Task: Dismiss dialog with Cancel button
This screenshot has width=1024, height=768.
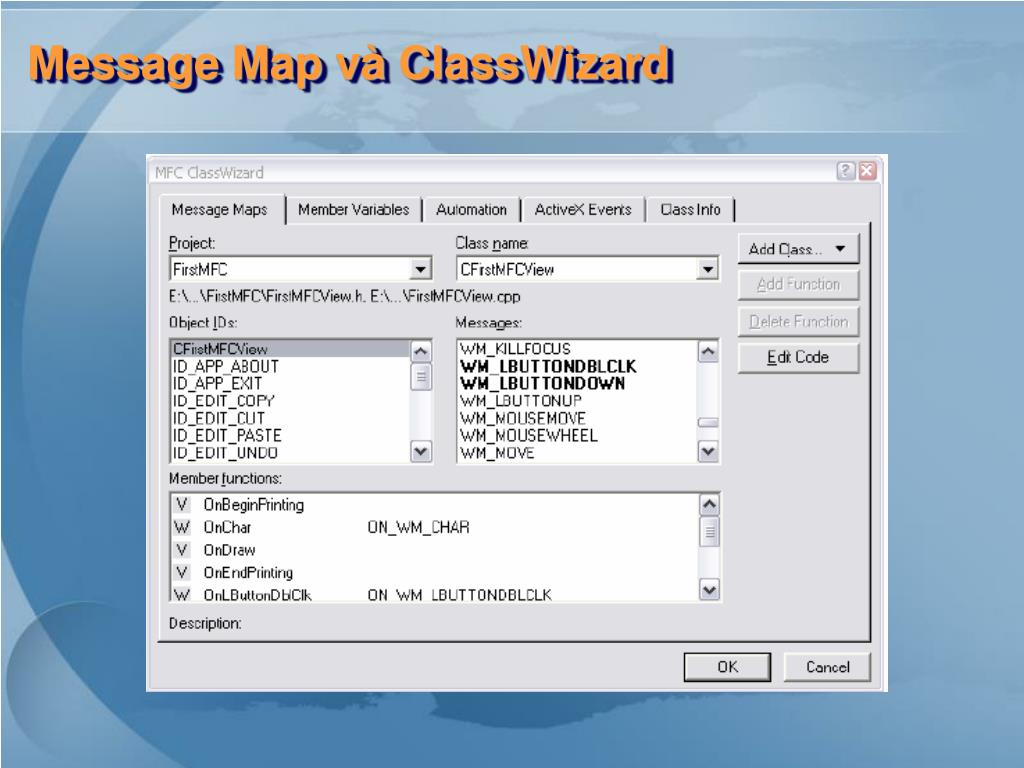Action: click(827, 667)
